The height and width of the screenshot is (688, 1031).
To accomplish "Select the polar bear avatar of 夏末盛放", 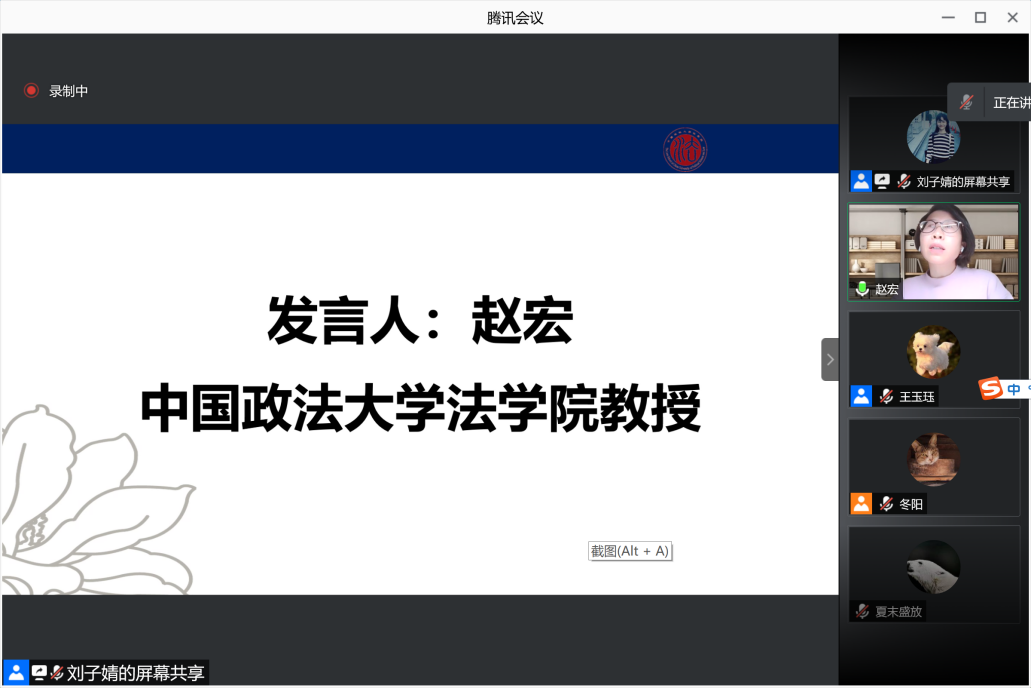I will (933, 567).
